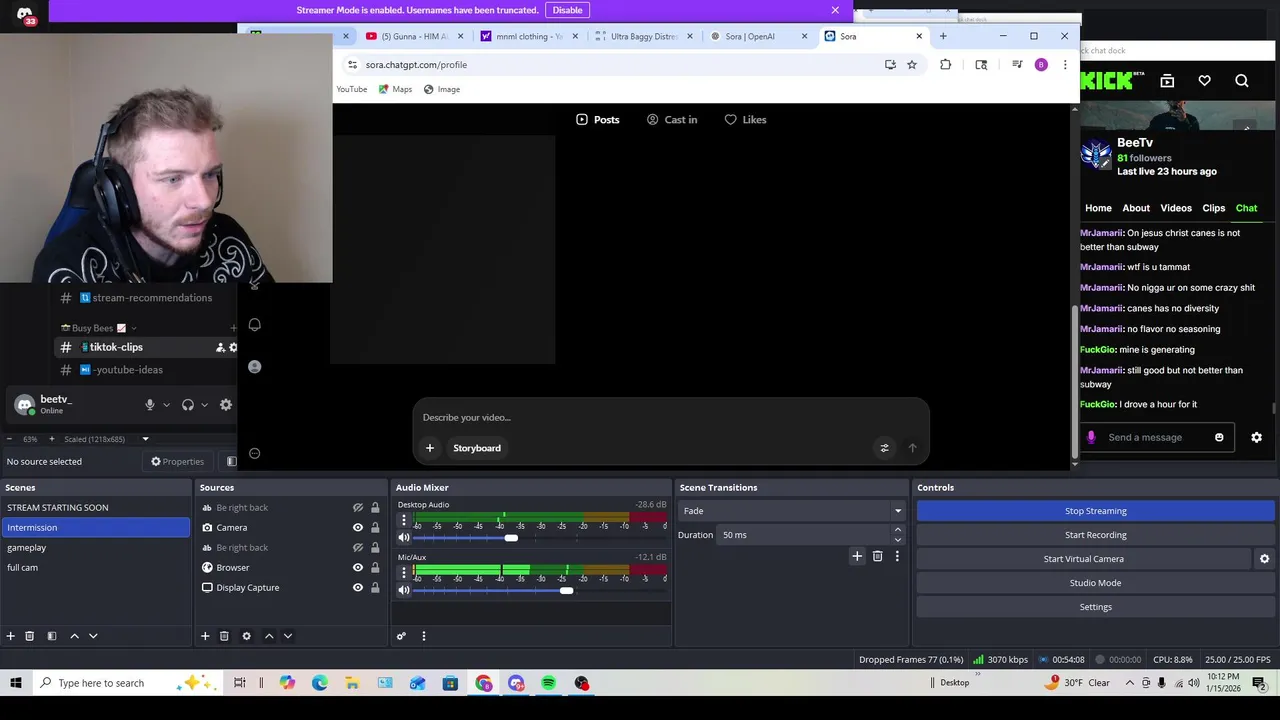Show the first Be right back source
This screenshot has height=720, width=1280.
(357, 508)
